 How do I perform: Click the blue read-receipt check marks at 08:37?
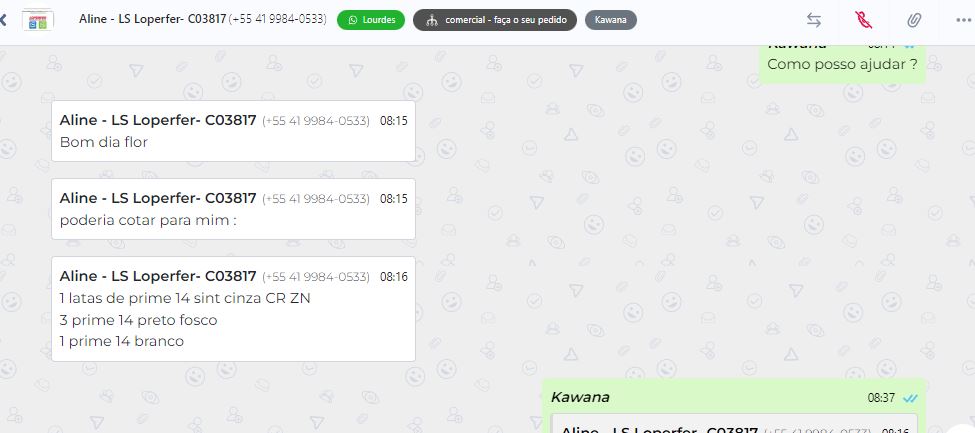[x=910, y=398]
